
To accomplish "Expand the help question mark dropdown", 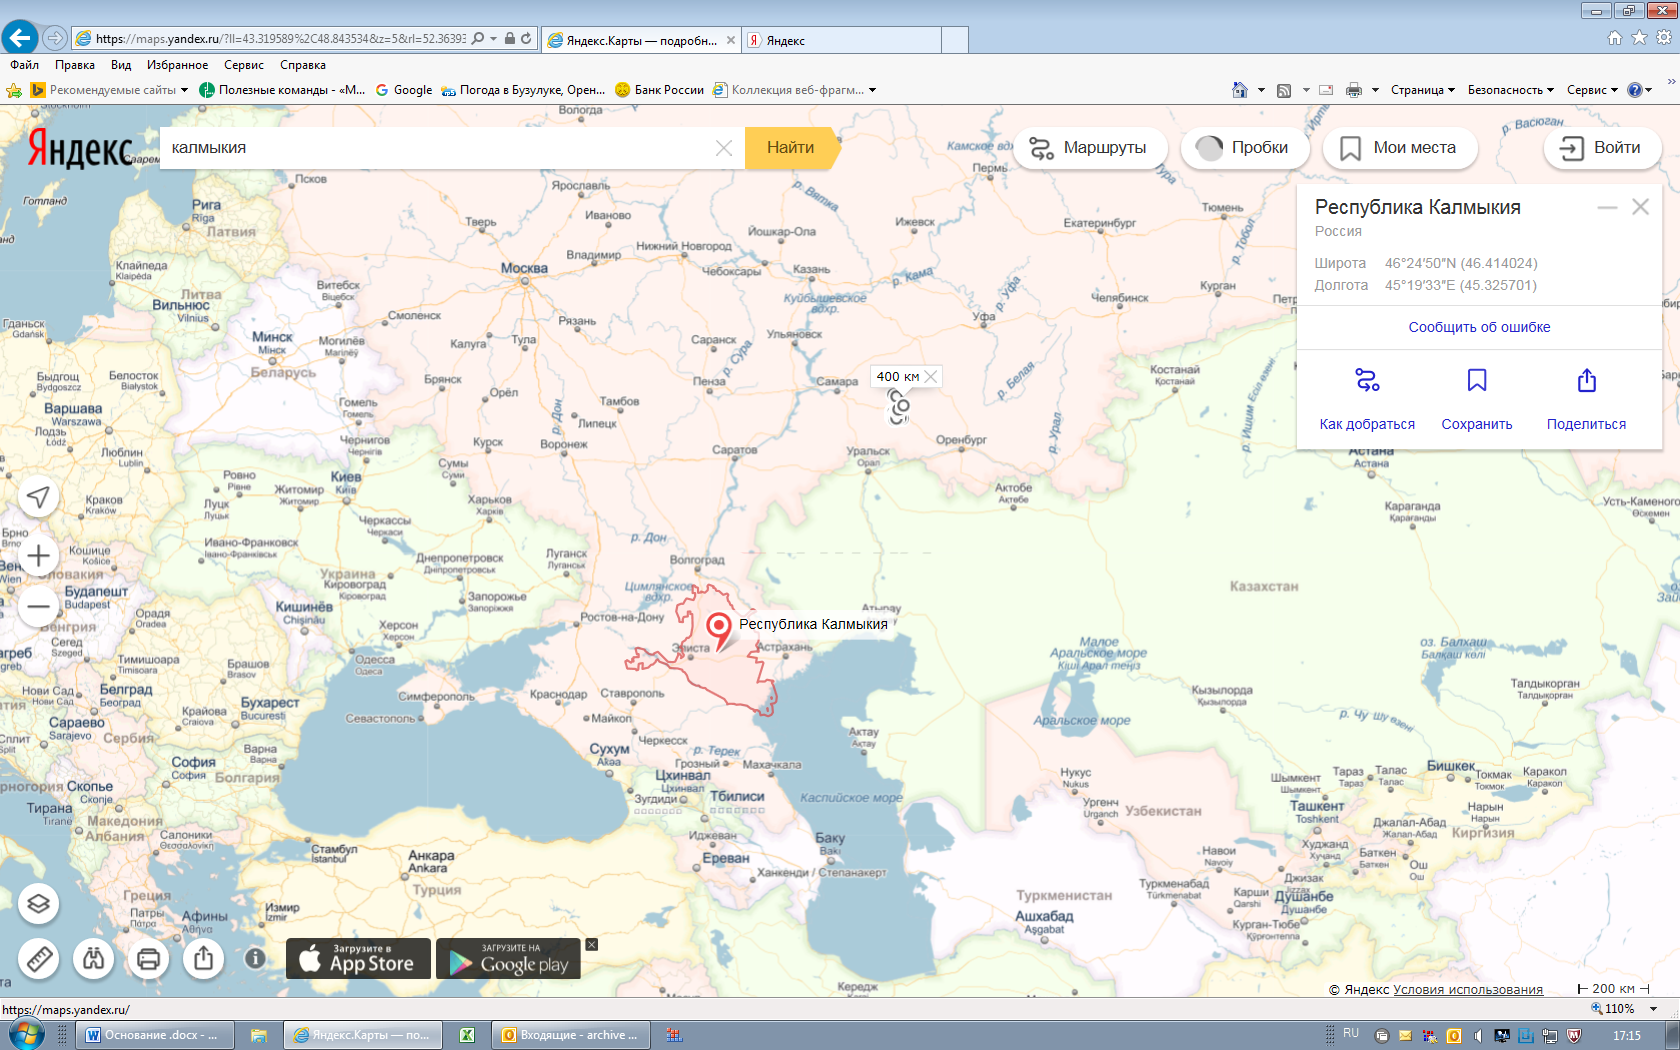I will click(1649, 90).
